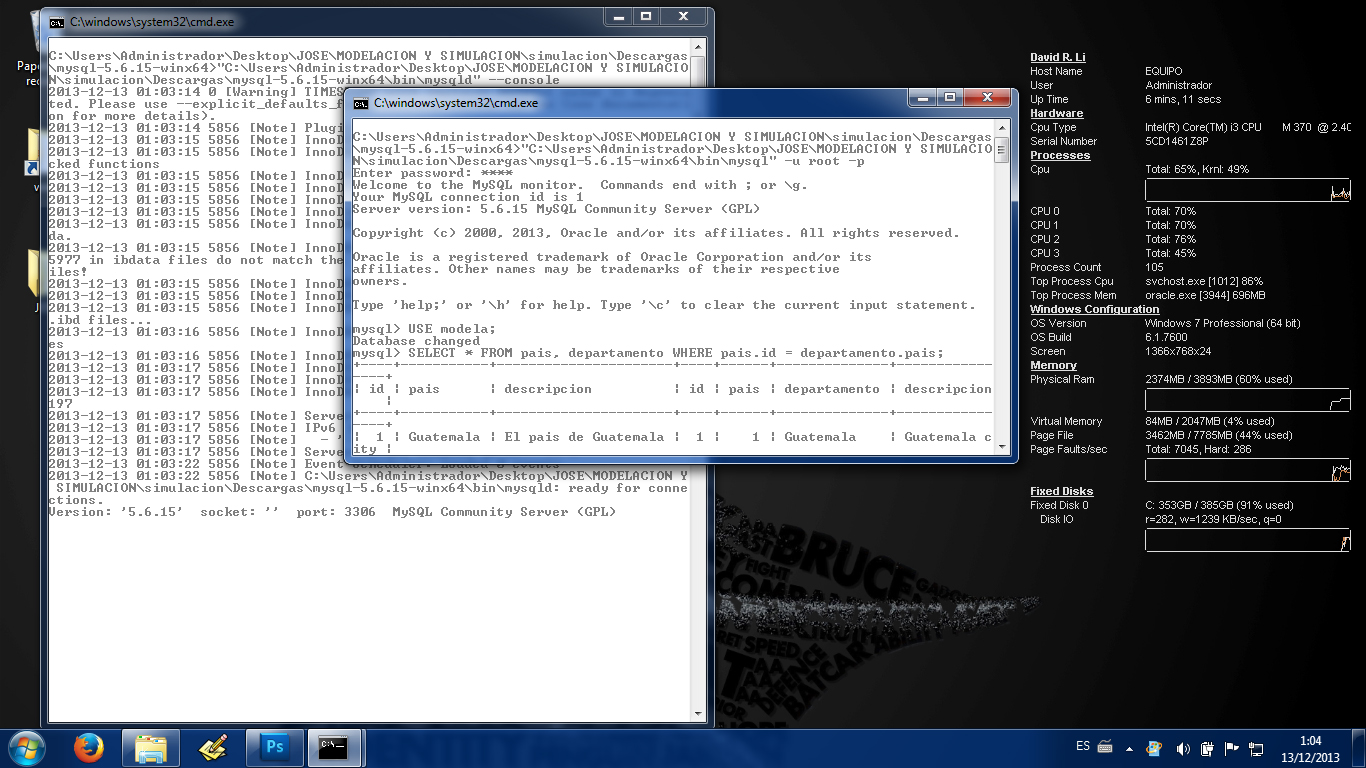Click the "Version: '5.6.15' socket" line in mysqld console
1366x768 pixels.
coord(332,512)
